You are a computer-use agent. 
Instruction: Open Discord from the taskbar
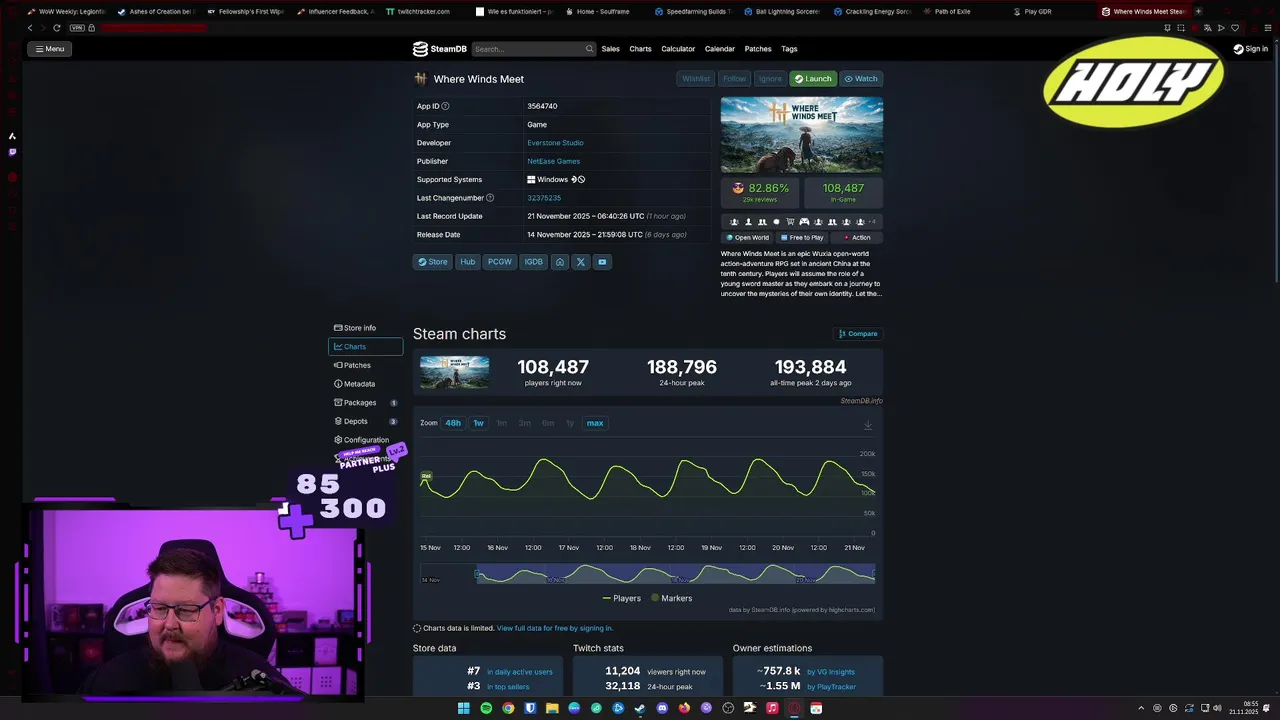(662, 708)
